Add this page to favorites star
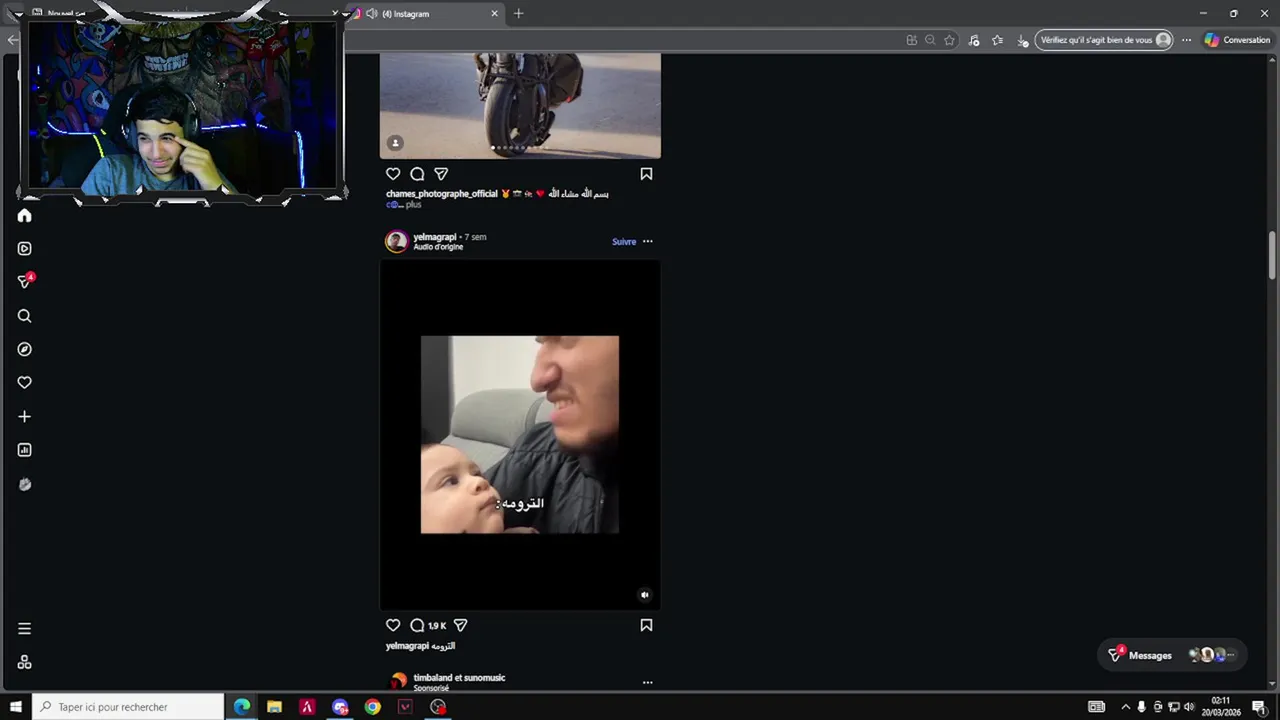 pos(949,40)
